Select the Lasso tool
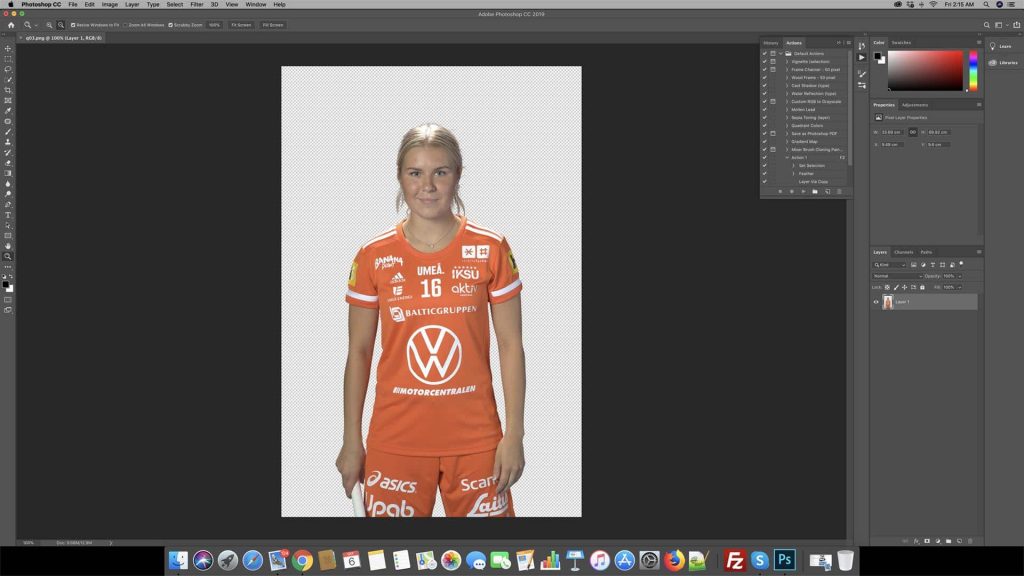 8,69
